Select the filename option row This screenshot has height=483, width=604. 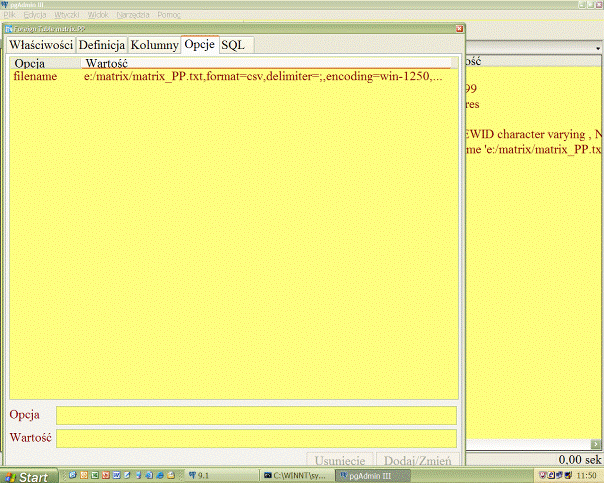pyautogui.click(x=35, y=76)
